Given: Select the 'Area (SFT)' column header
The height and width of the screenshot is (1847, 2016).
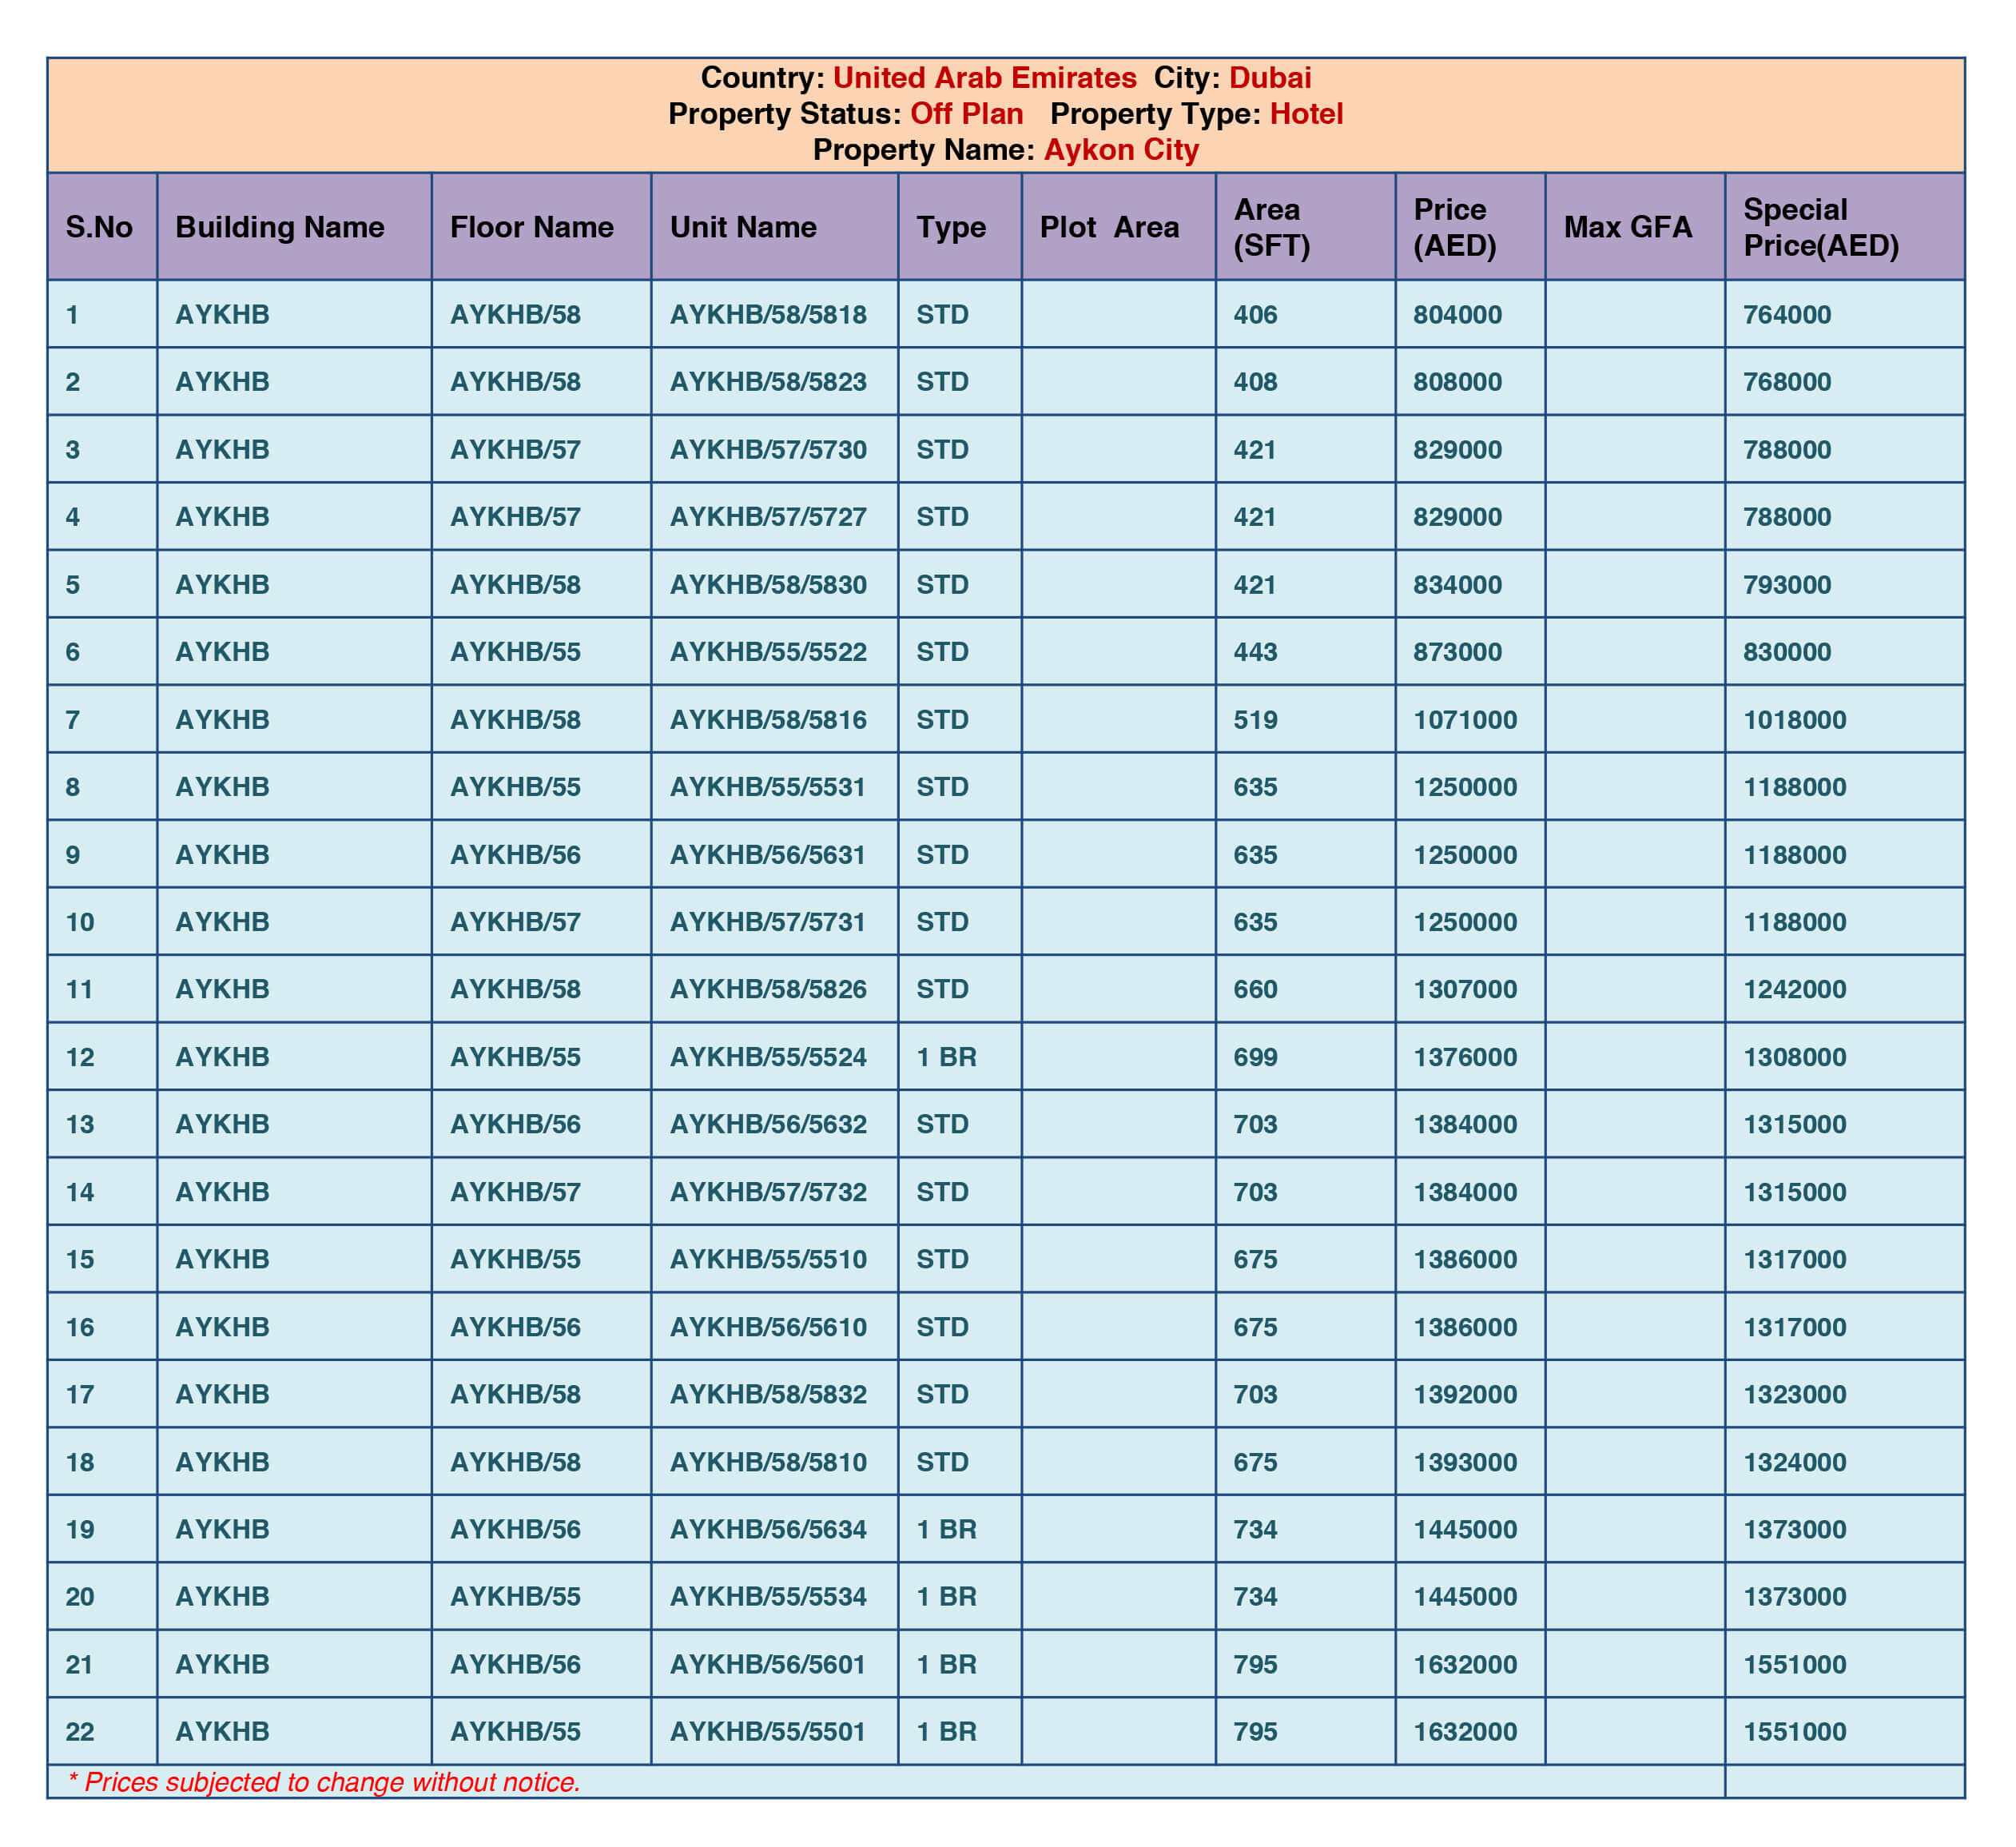Looking at the screenshot, I should click(x=1306, y=227).
